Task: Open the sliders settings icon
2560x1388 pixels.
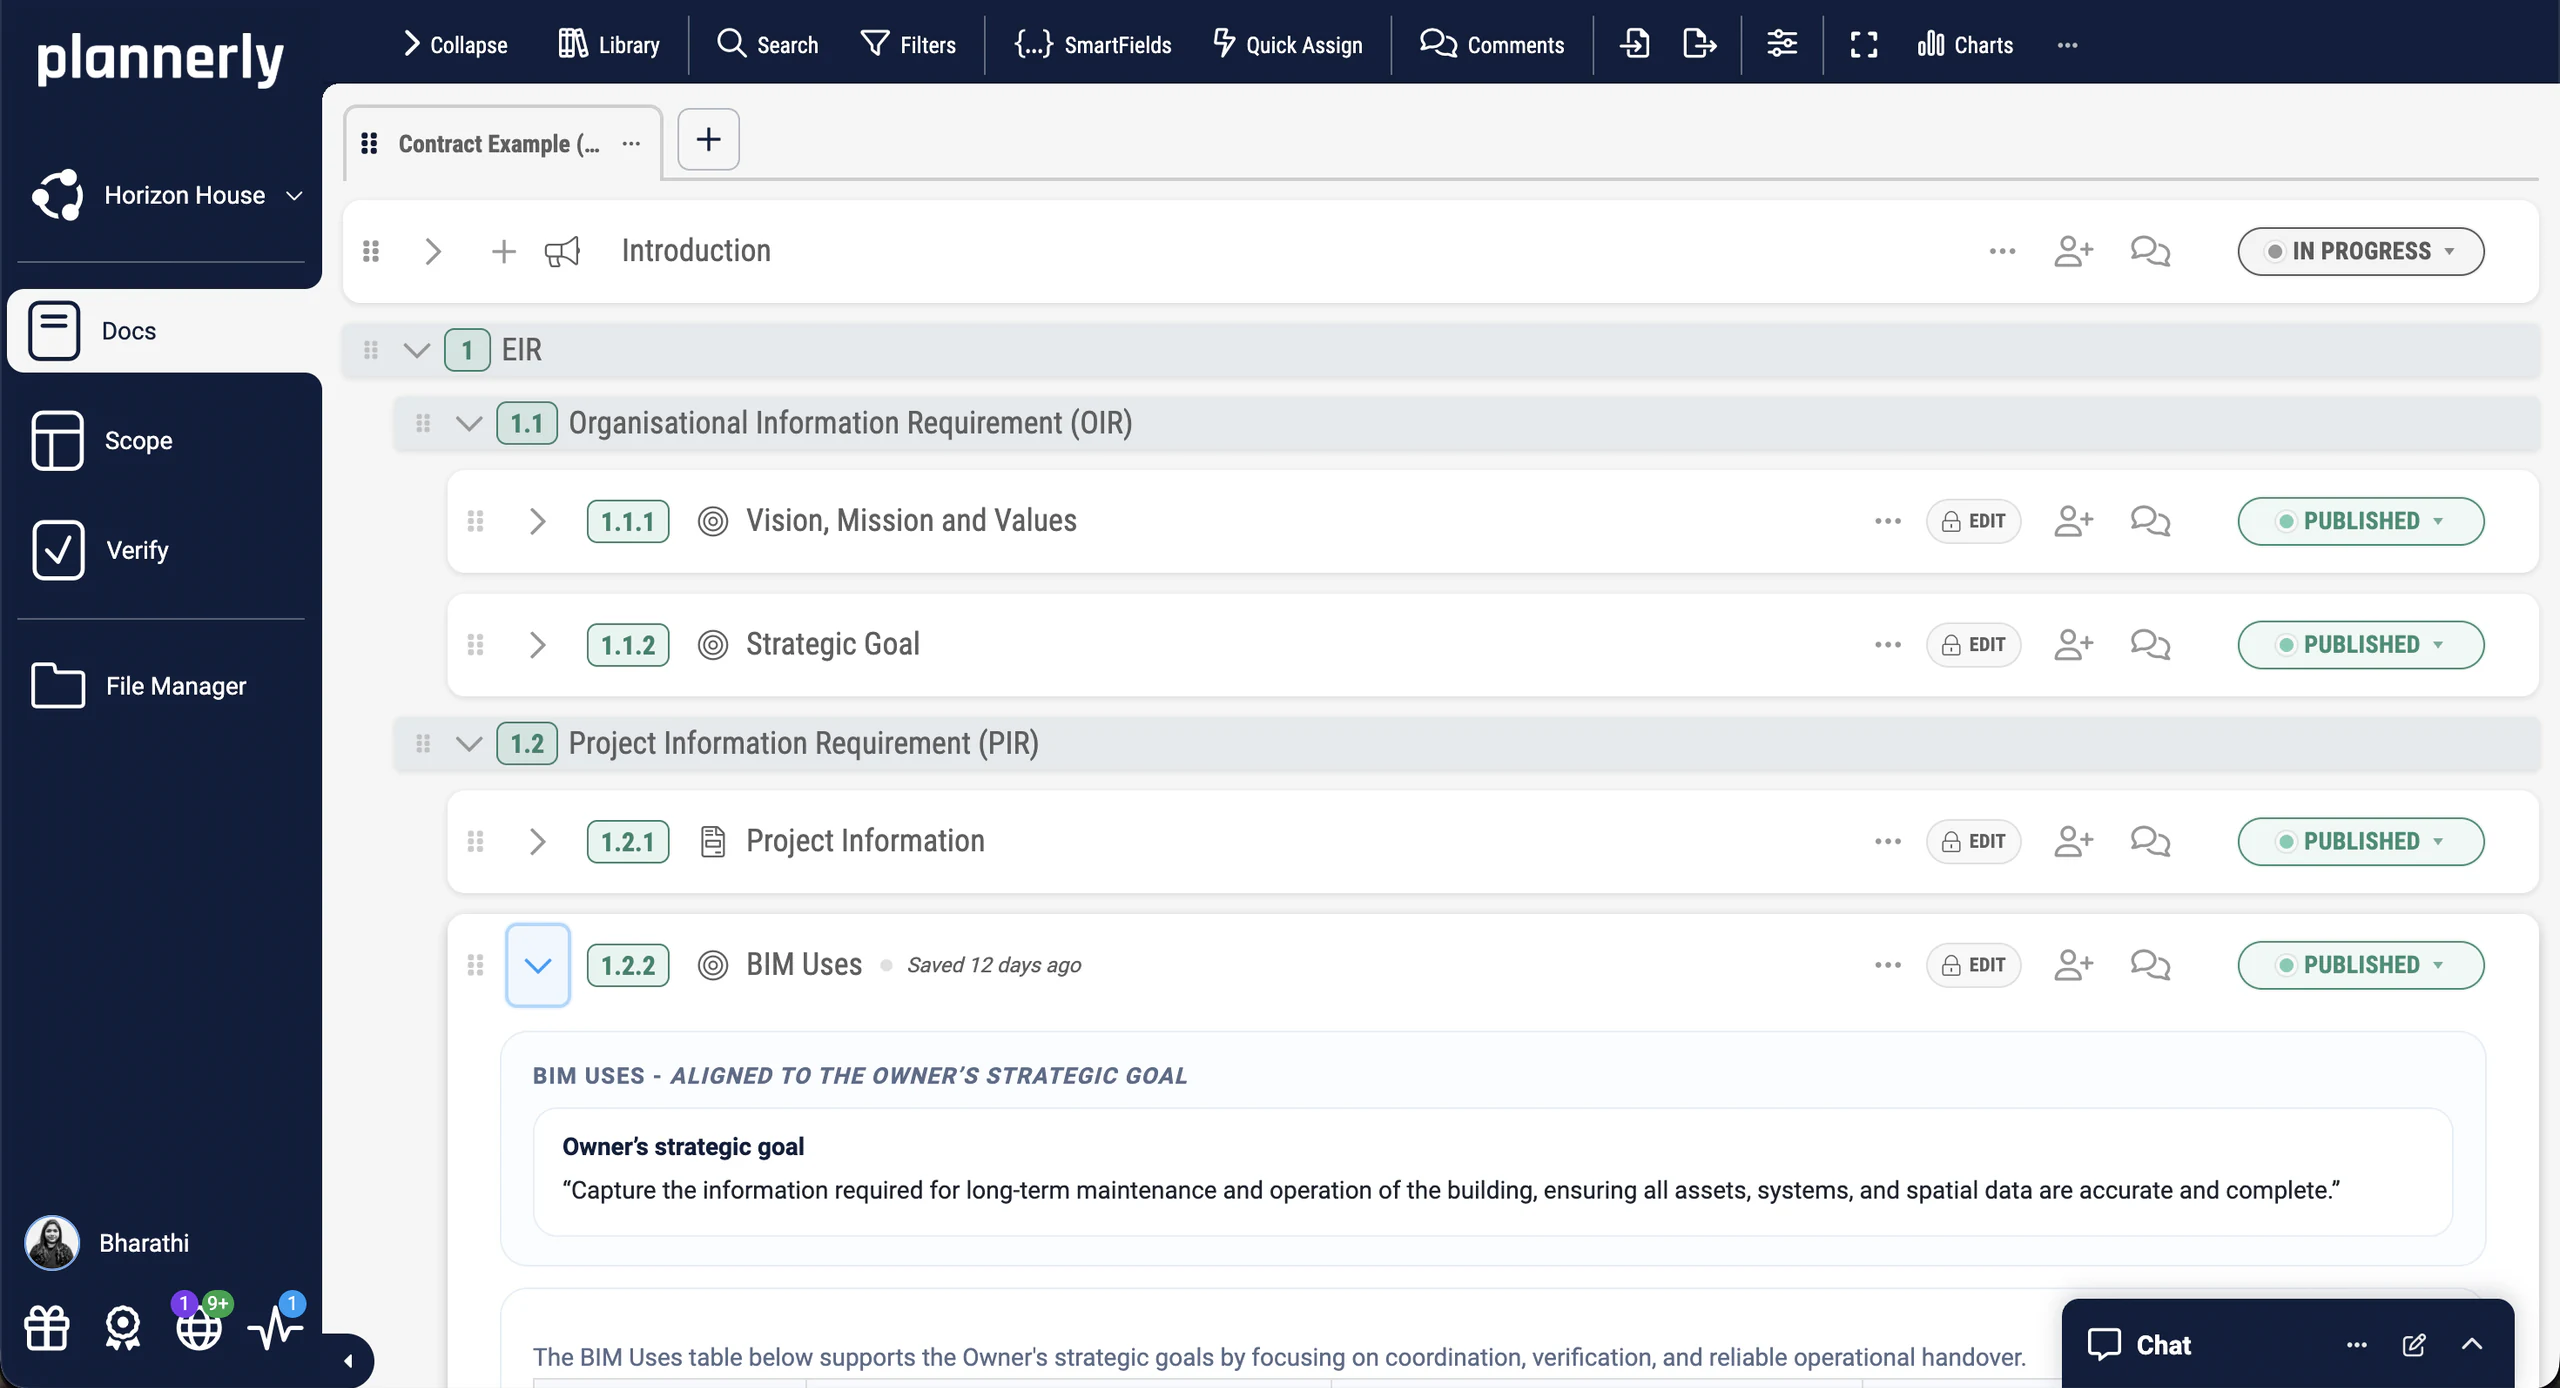Action: coord(1781,44)
